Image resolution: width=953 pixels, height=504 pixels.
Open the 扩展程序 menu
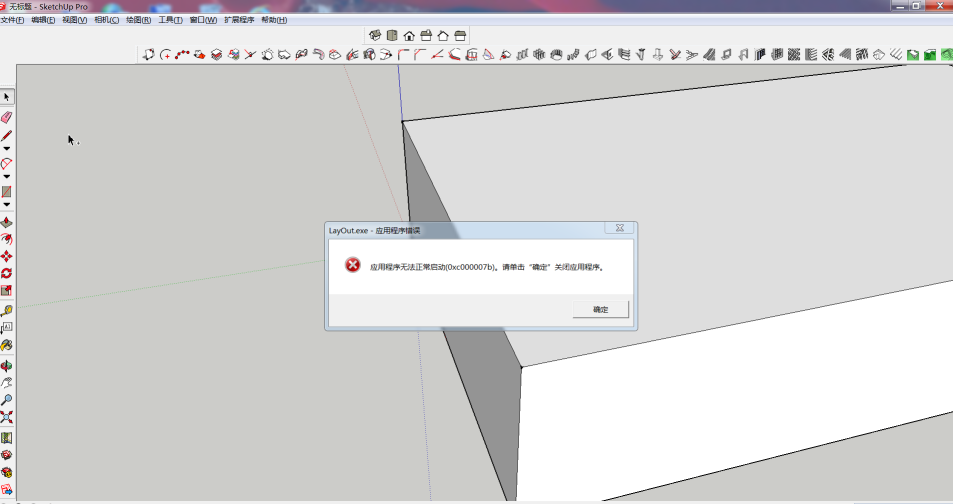238,20
